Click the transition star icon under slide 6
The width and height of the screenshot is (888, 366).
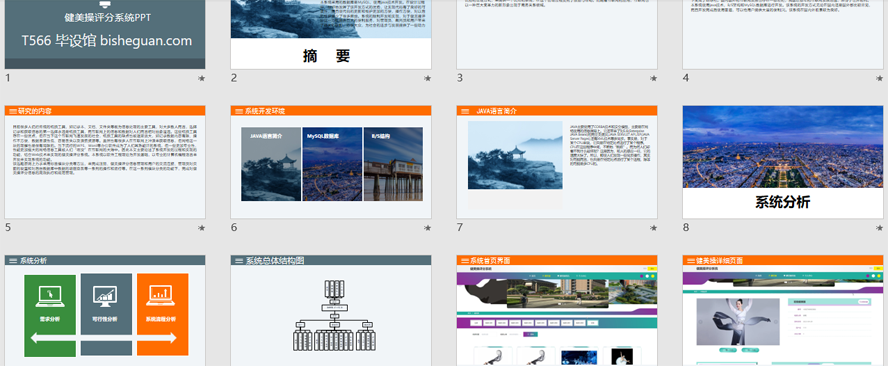click(x=428, y=228)
